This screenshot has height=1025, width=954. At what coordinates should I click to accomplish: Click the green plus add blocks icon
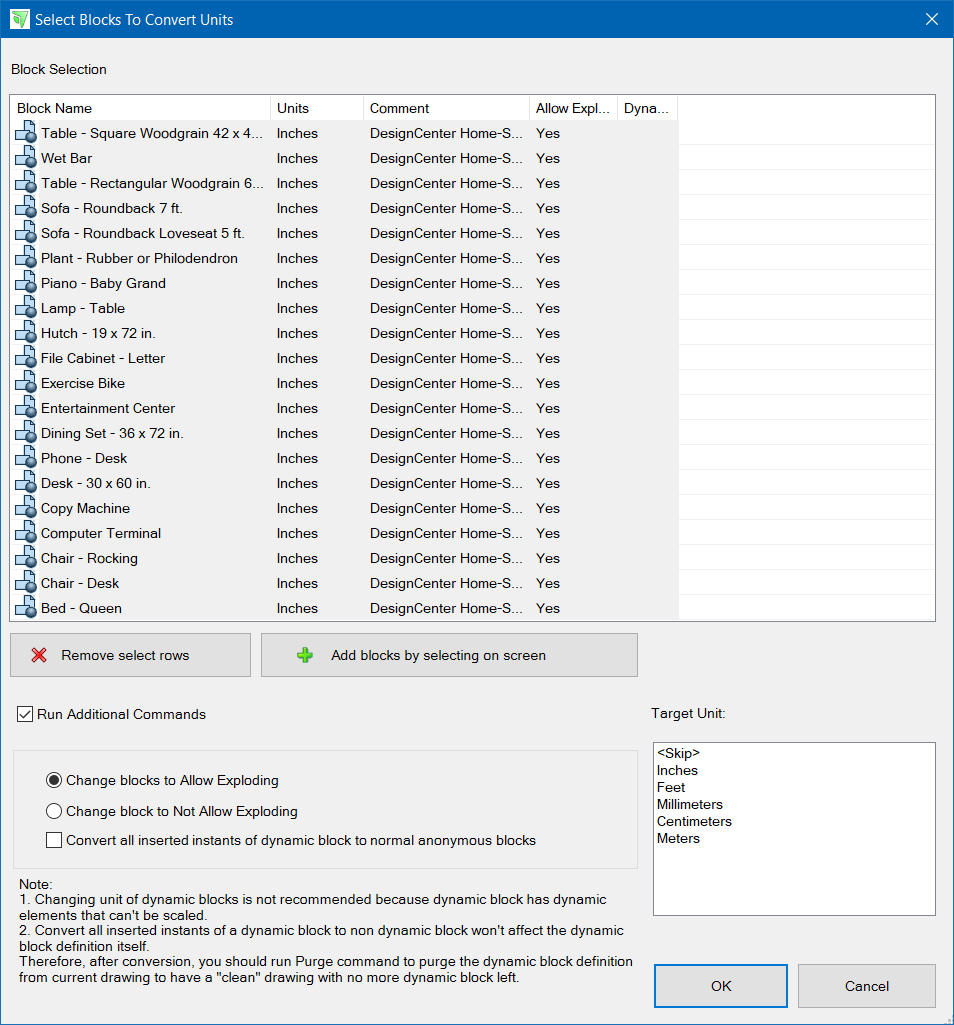(x=305, y=656)
